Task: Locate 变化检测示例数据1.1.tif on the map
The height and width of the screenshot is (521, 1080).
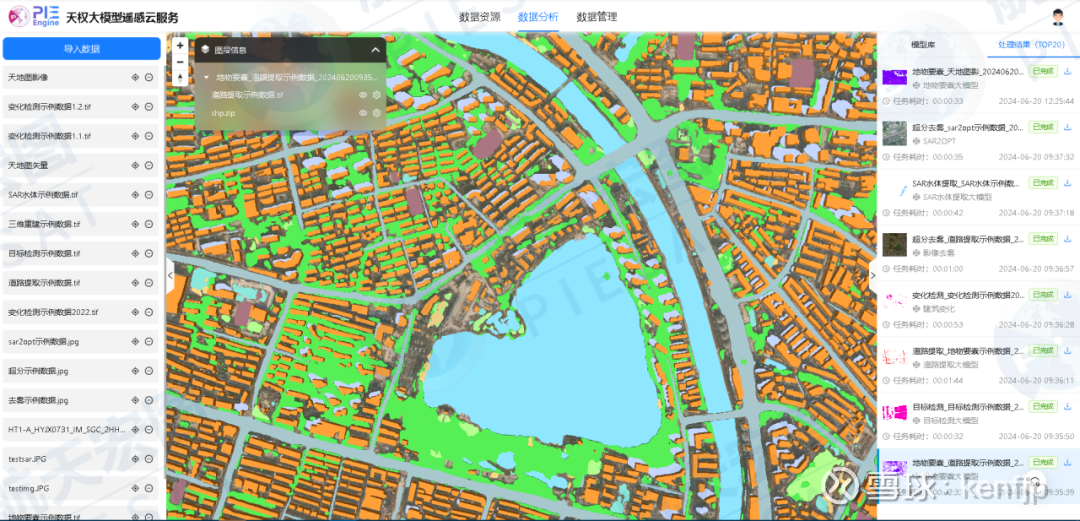Action: click(x=135, y=136)
